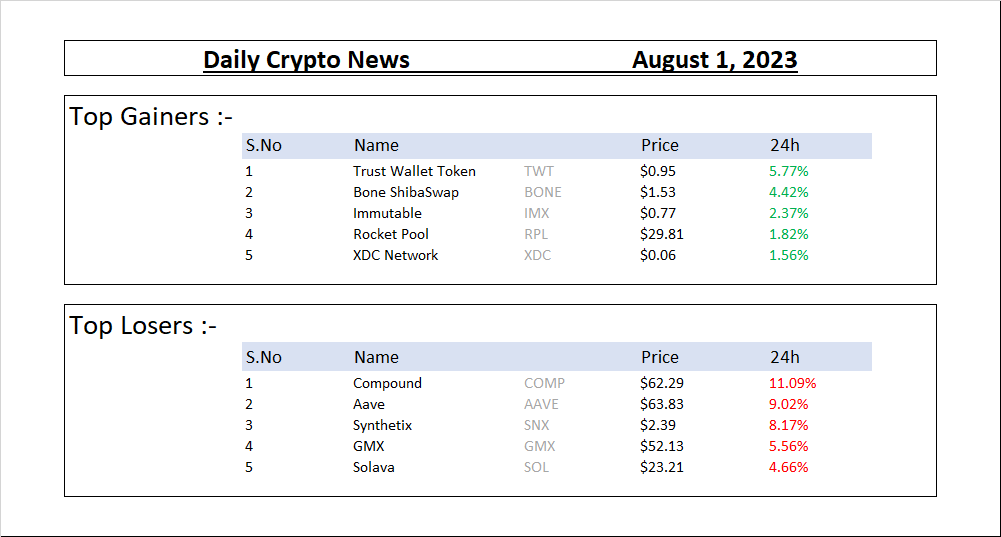1001x537 pixels.
Task: Select Synthetix's 8.17% loss value
Action: coord(788,425)
